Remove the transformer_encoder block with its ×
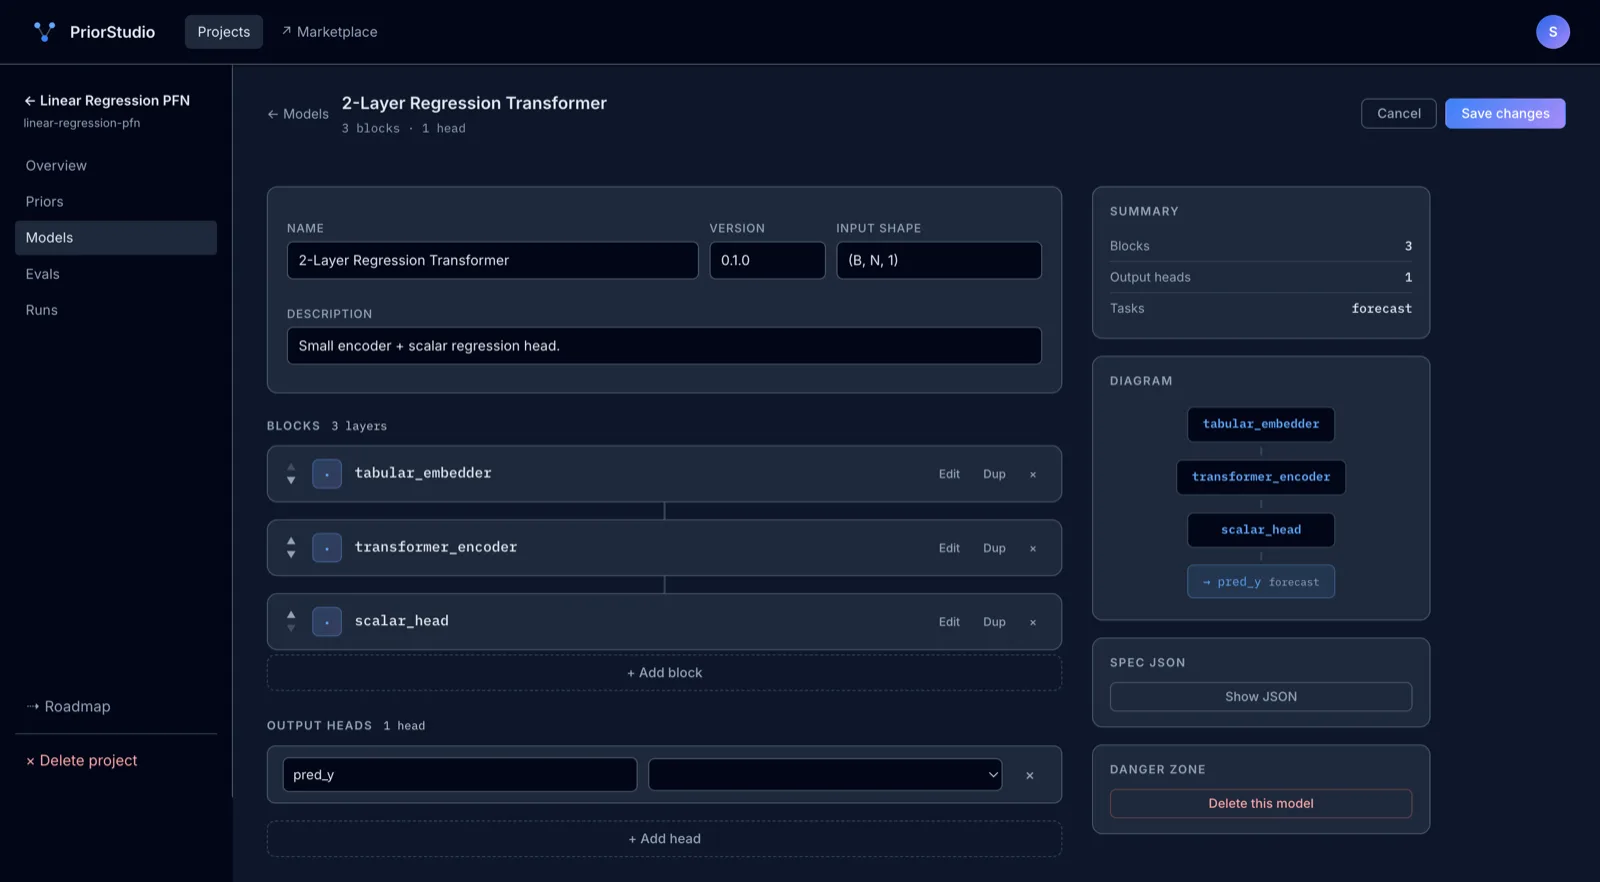The image size is (1600, 882). click(x=1033, y=548)
